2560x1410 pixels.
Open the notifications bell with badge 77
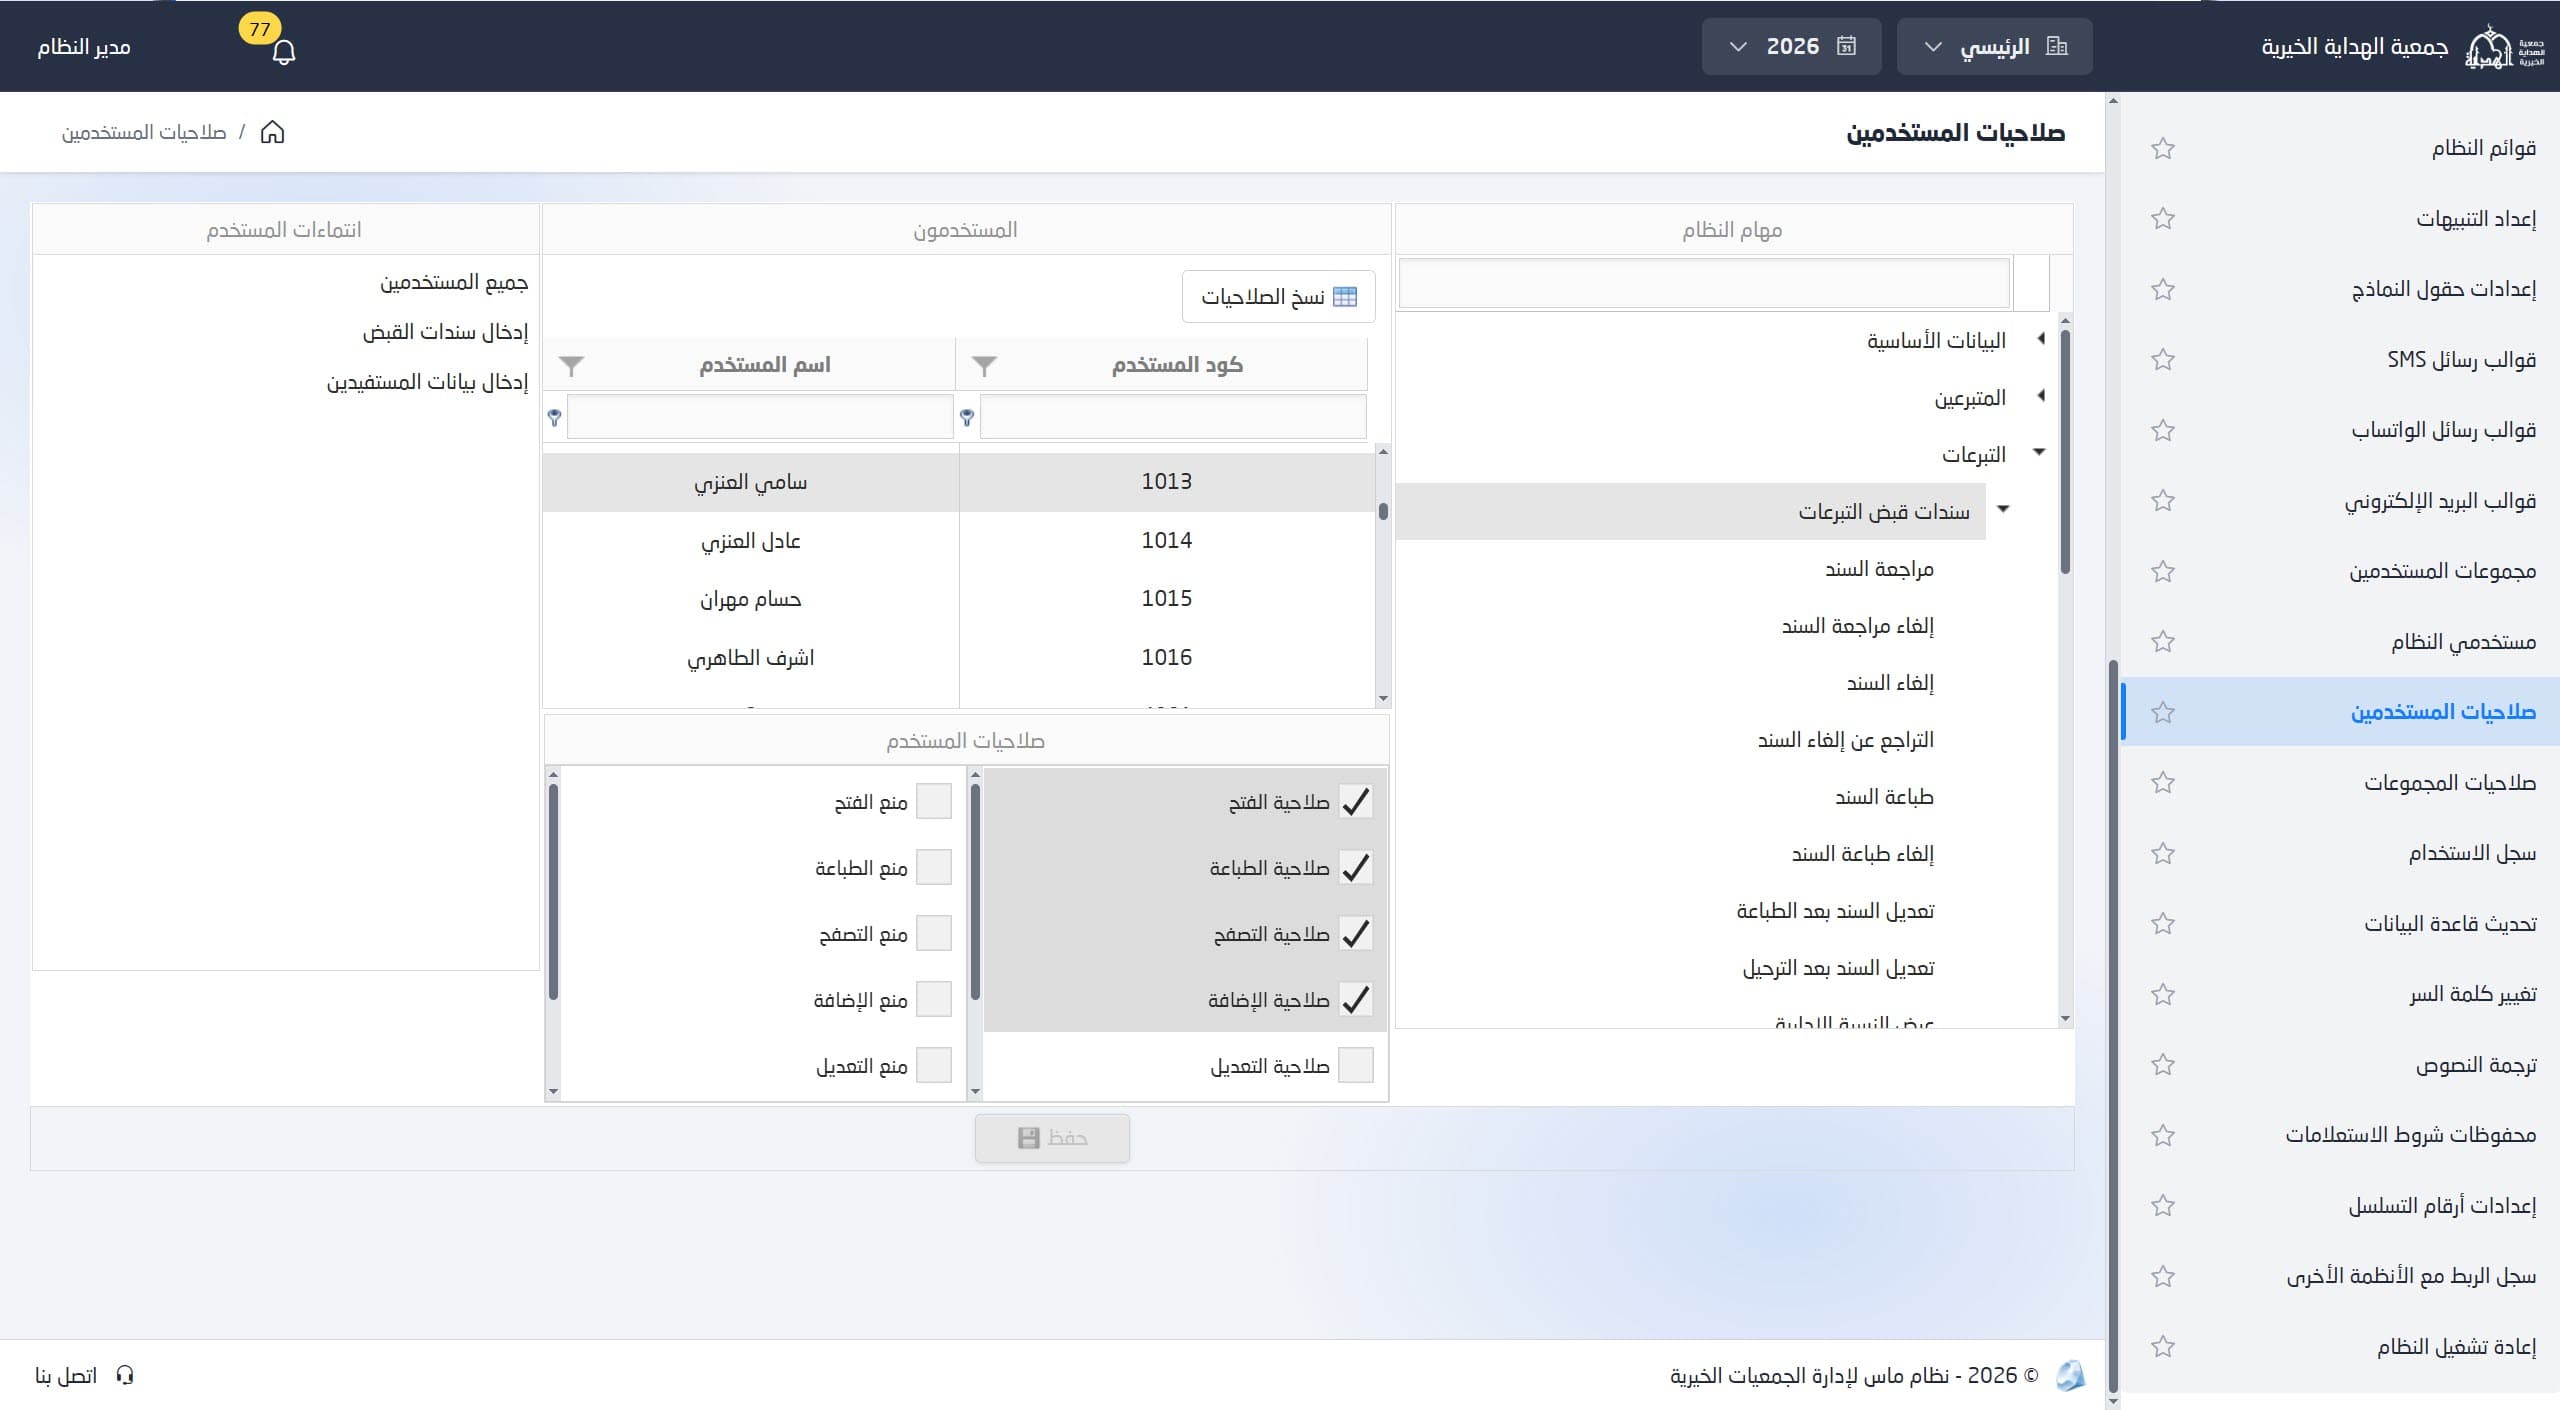click(284, 51)
